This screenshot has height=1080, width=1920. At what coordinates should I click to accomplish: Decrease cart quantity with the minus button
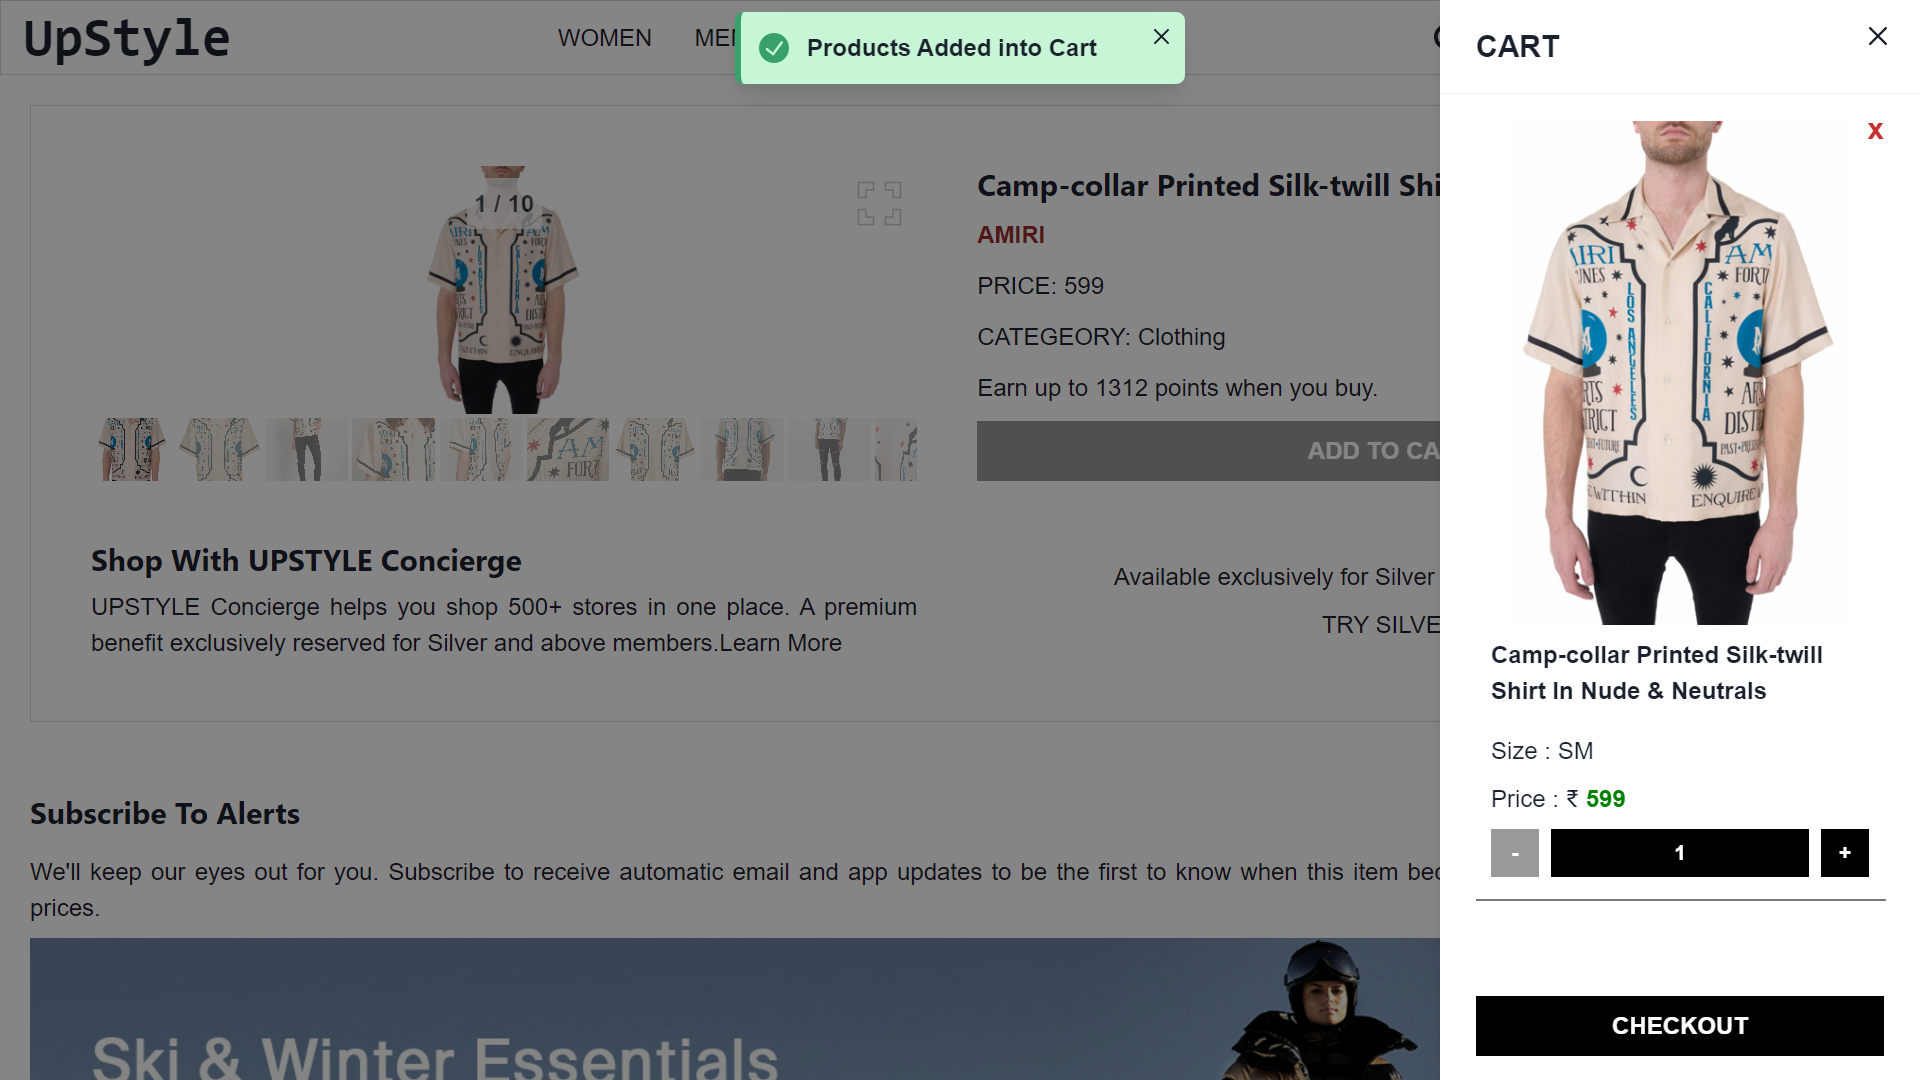(x=1514, y=853)
